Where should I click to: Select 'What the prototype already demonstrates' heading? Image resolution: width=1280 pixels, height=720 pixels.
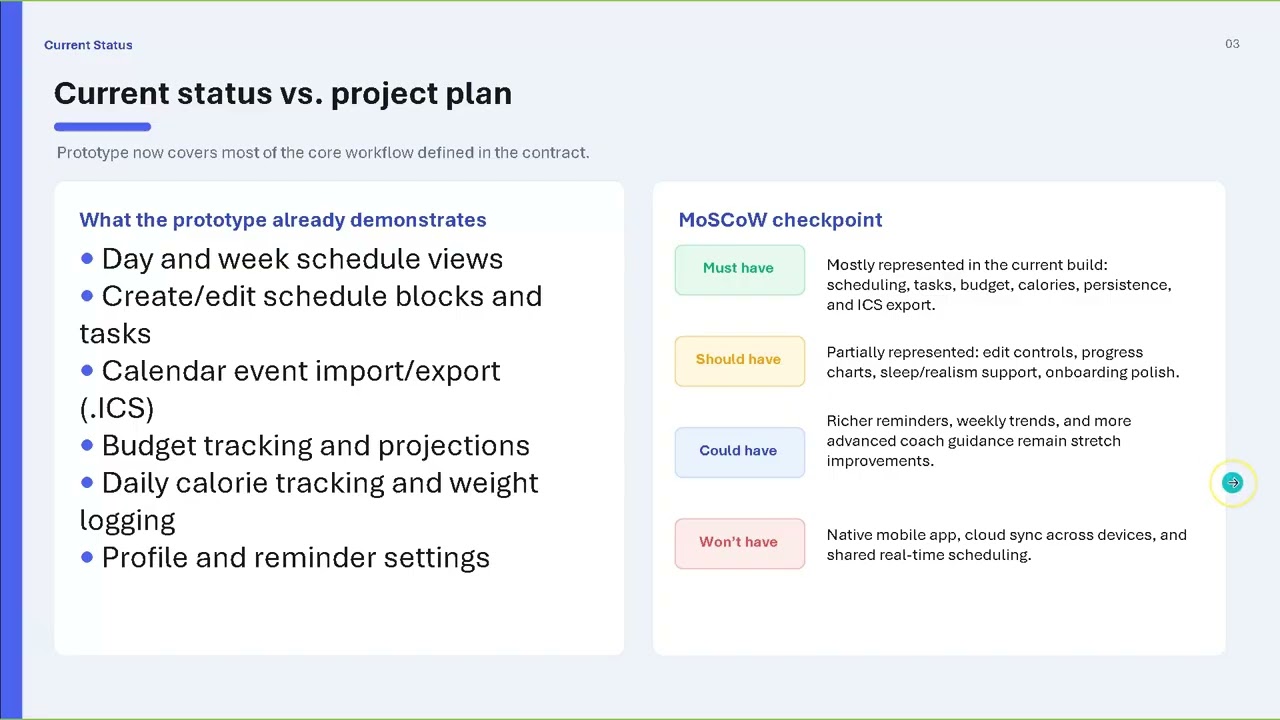pos(283,220)
